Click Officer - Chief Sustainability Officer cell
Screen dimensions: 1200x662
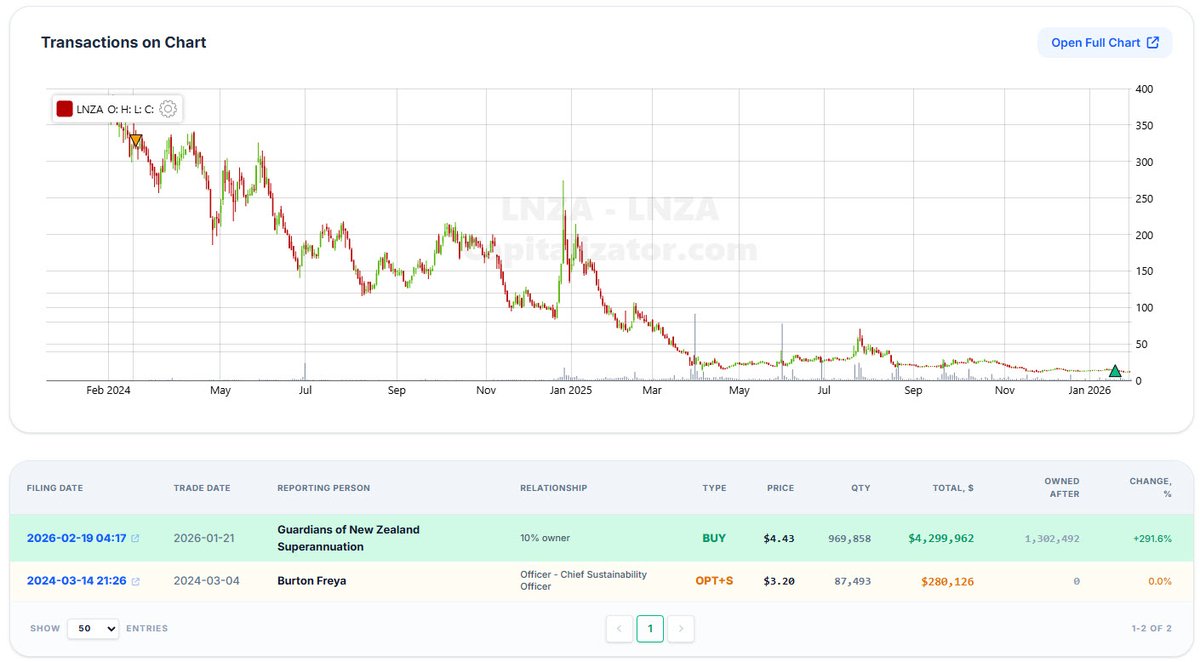(x=583, y=580)
